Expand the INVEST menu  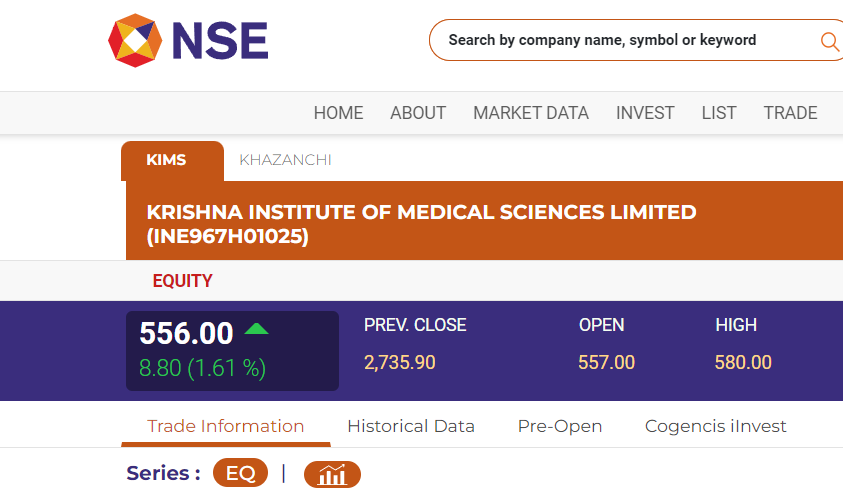pyautogui.click(x=645, y=113)
